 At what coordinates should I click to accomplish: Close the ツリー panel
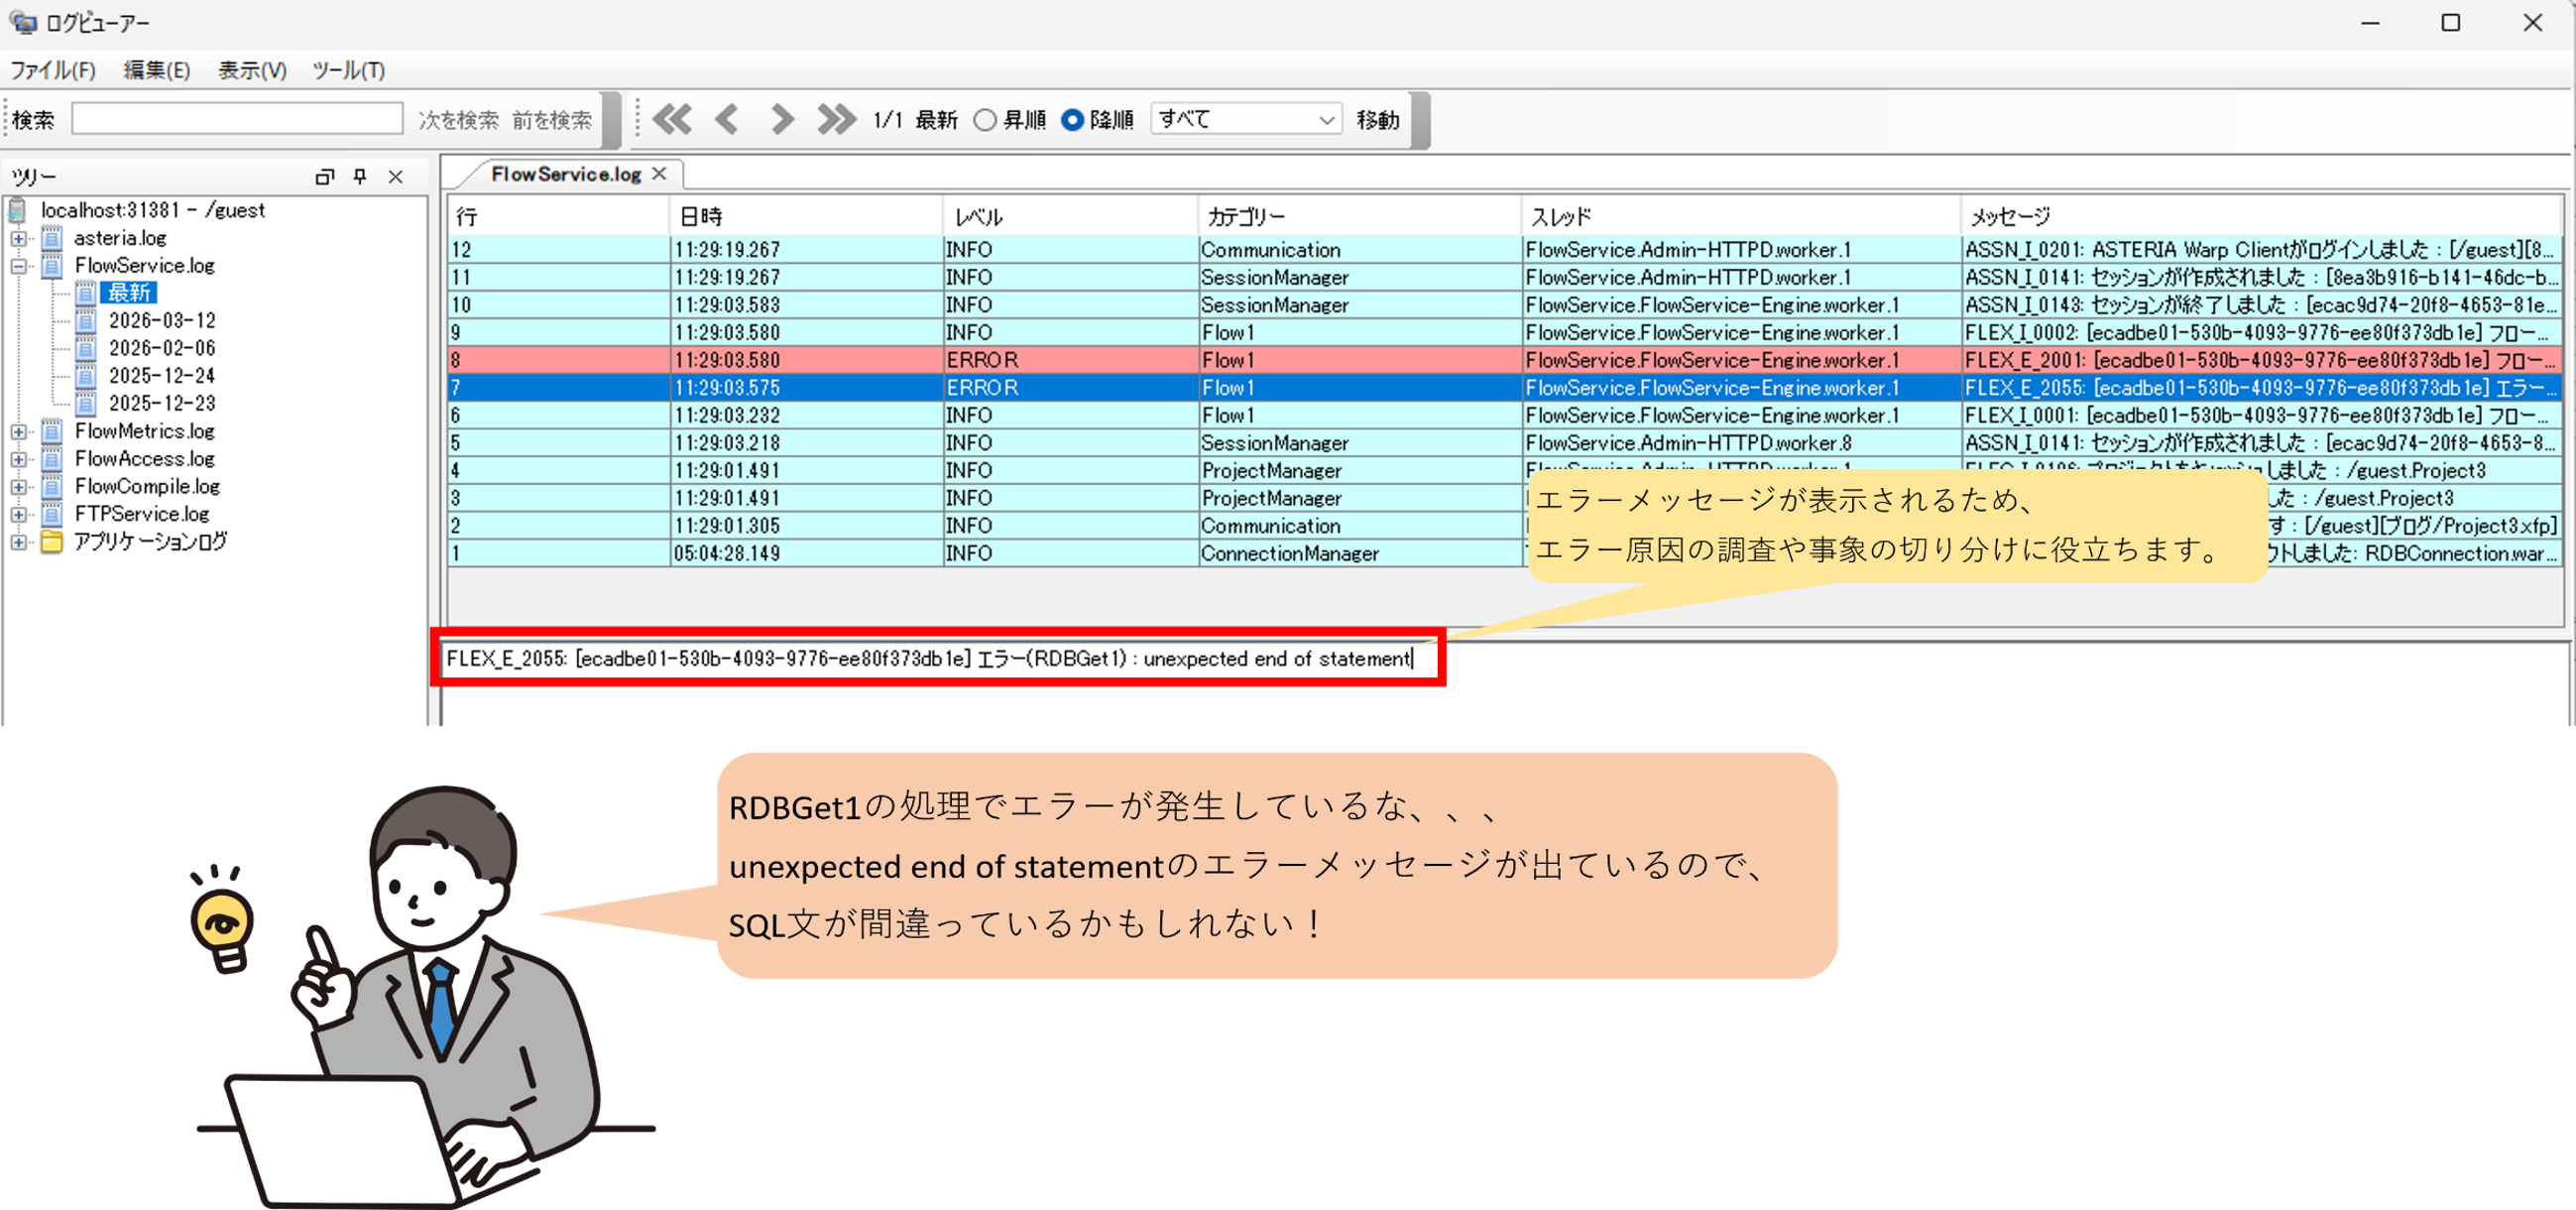coord(396,177)
